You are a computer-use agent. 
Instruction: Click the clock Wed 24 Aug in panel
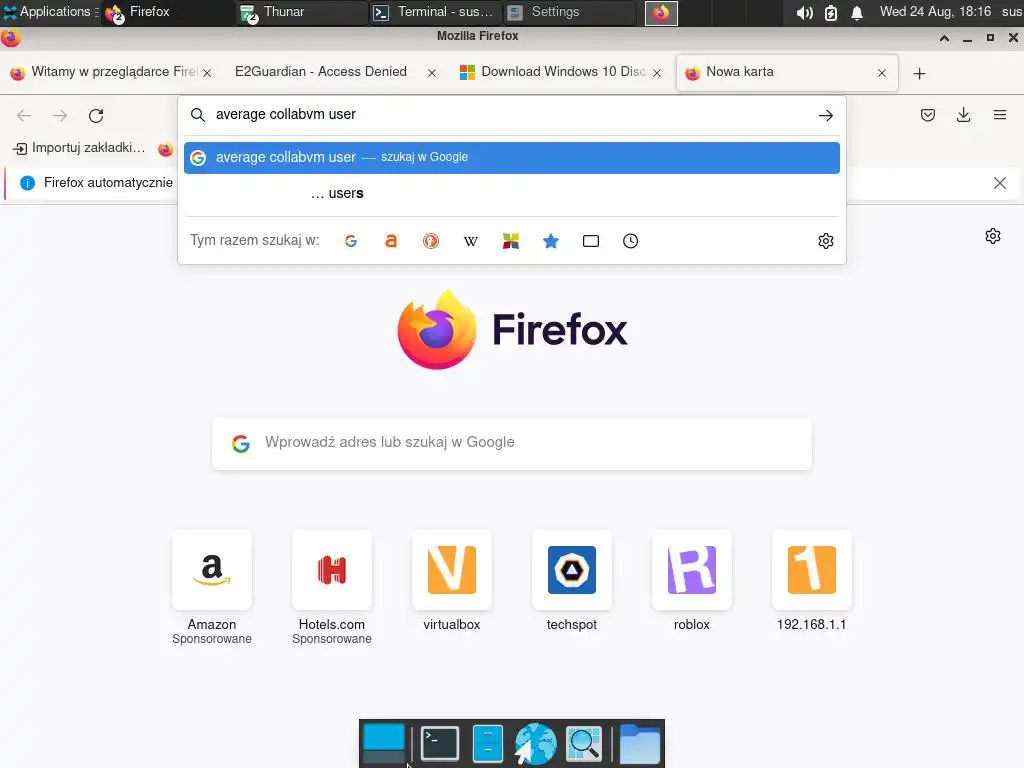(935, 12)
